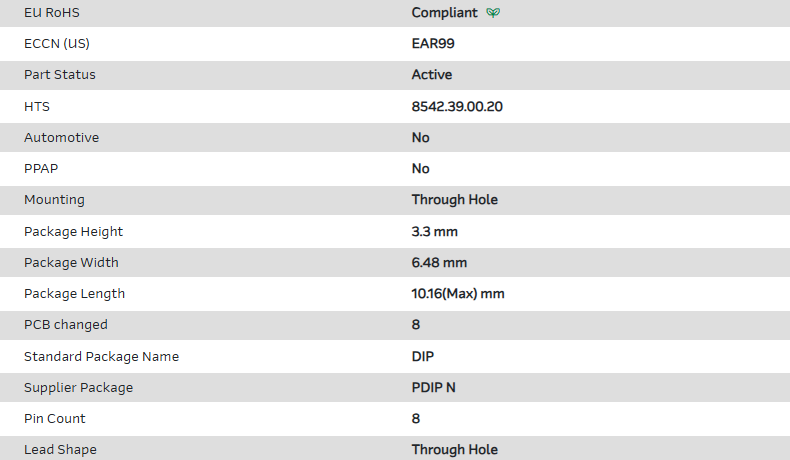Click the Pin Count label
Viewport: 790px width, 460px height.
(55, 419)
